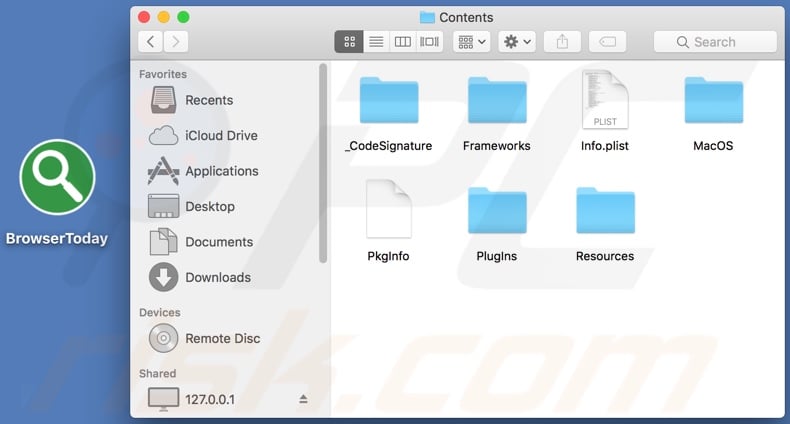Click the Favorites sidebar heading
The height and width of the screenshot is (424, 790).
click(x=163, y=74)
